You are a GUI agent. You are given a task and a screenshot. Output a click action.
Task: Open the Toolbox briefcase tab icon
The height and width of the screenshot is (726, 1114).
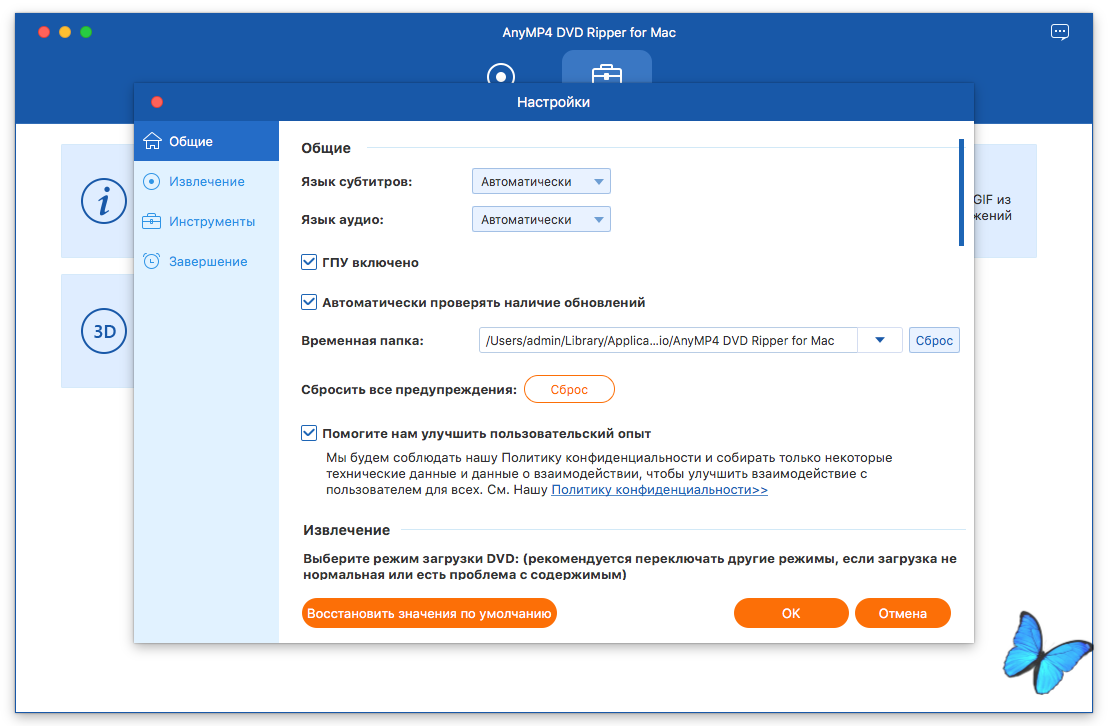click(x=606, y=74)
